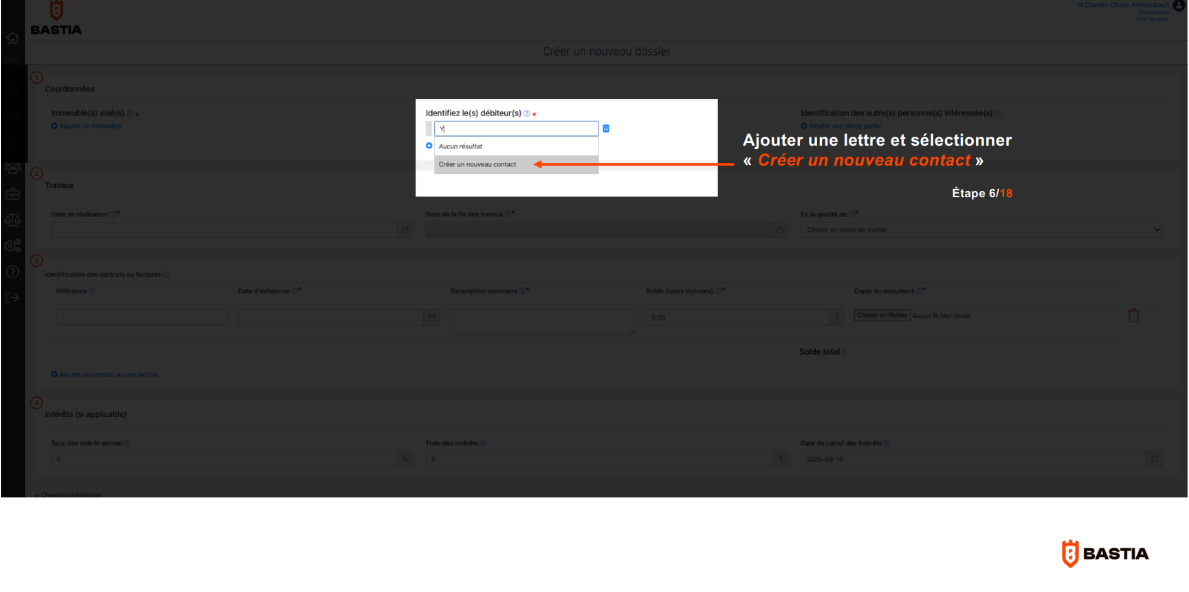Focus the Date d'échéance input
The height and width of the screenshot is (592, 1189).
pyautogui.click(x=331, y=318)
